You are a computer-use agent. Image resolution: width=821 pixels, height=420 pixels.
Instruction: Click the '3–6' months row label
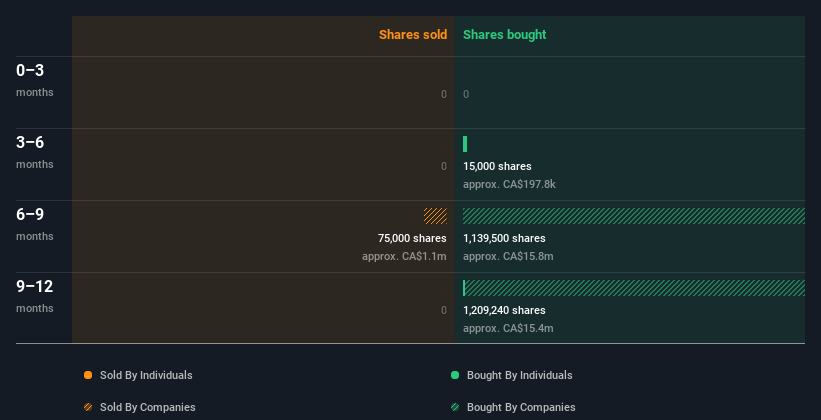pos(30,142)
